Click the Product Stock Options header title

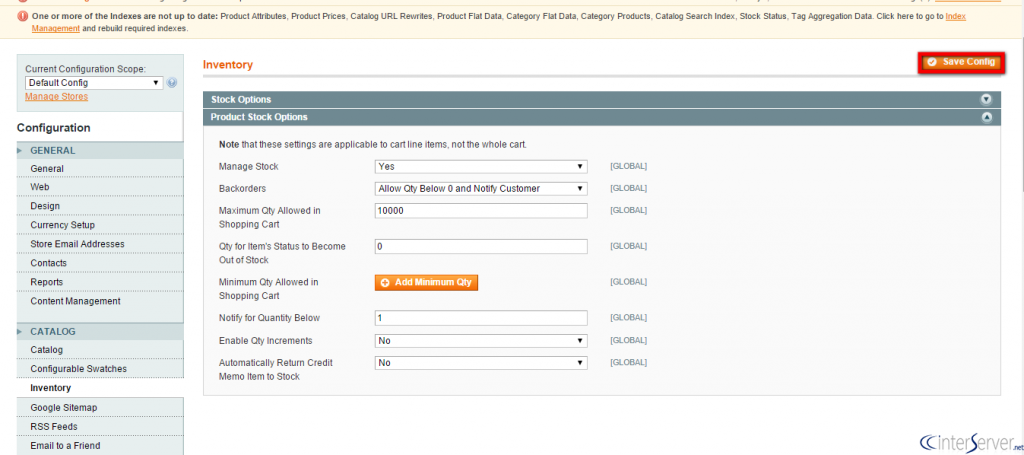click(259, 118)
